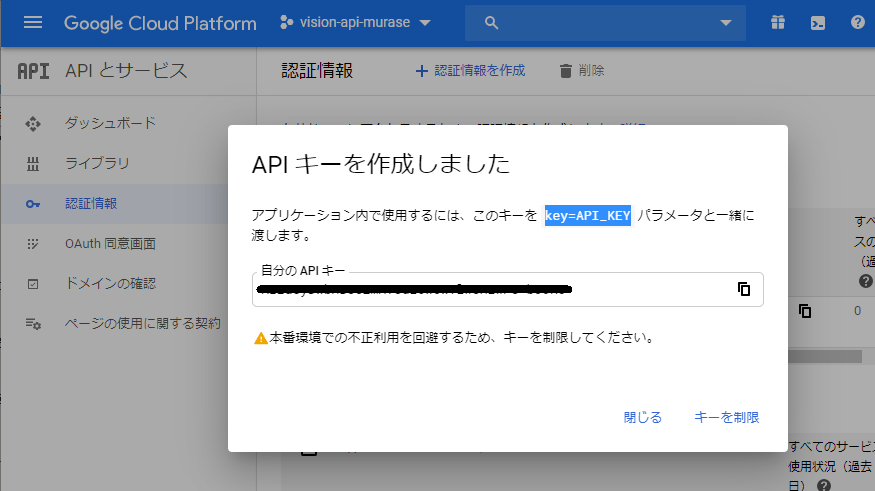The image size is (875, 491).
Task: Open the vision-api-murase project selector
Action: click(356, 22)
